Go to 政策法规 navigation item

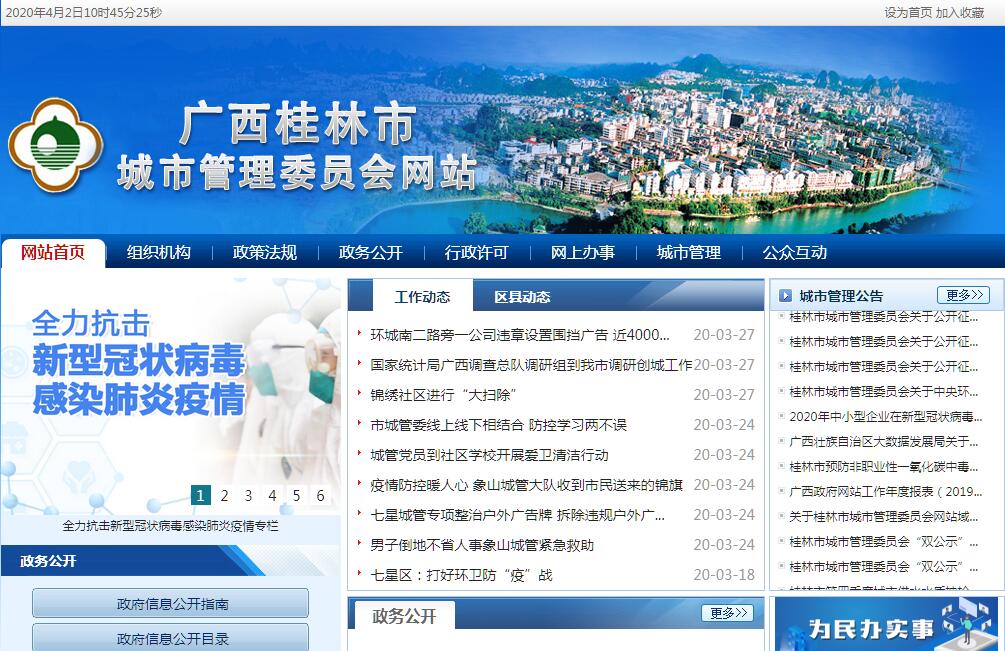tap(265, 253)
